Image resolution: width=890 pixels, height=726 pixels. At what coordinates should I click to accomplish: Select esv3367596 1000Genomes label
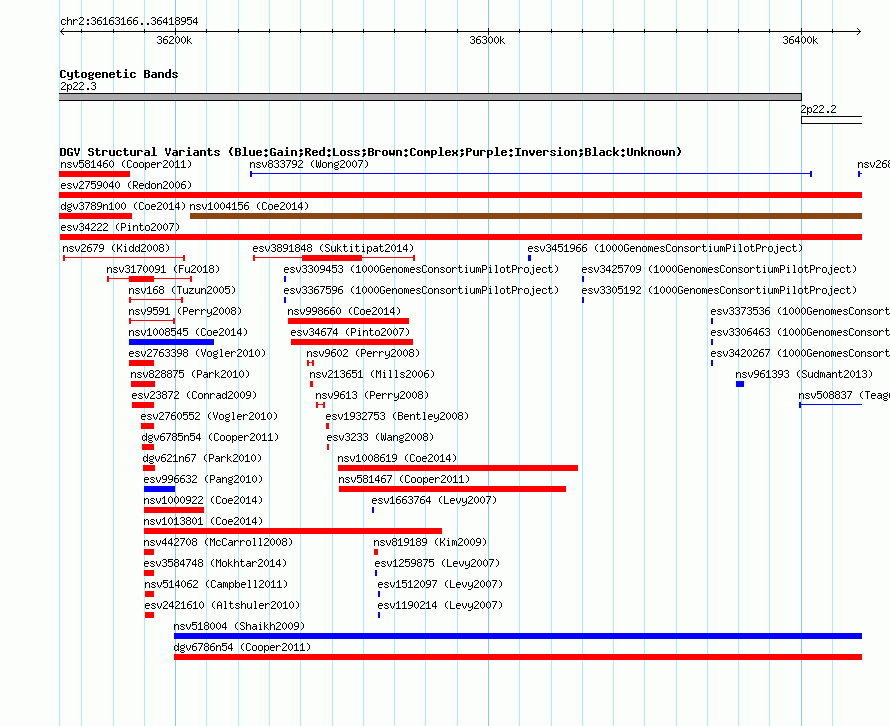(x=421, y=291)
